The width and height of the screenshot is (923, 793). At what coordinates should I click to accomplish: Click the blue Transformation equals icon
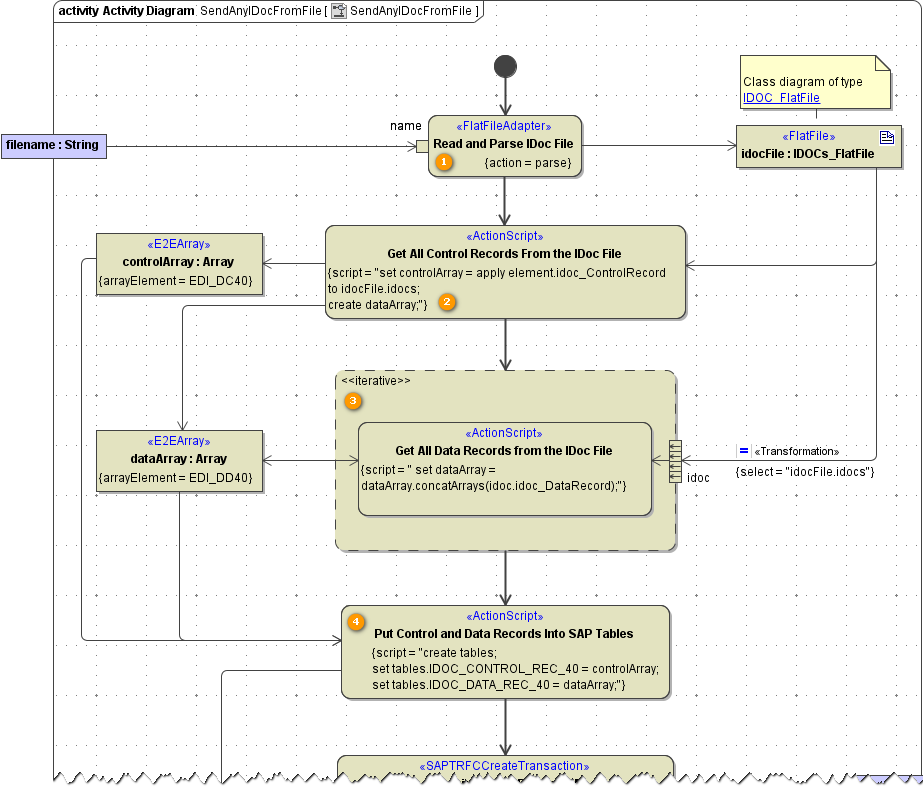(743, 451)
